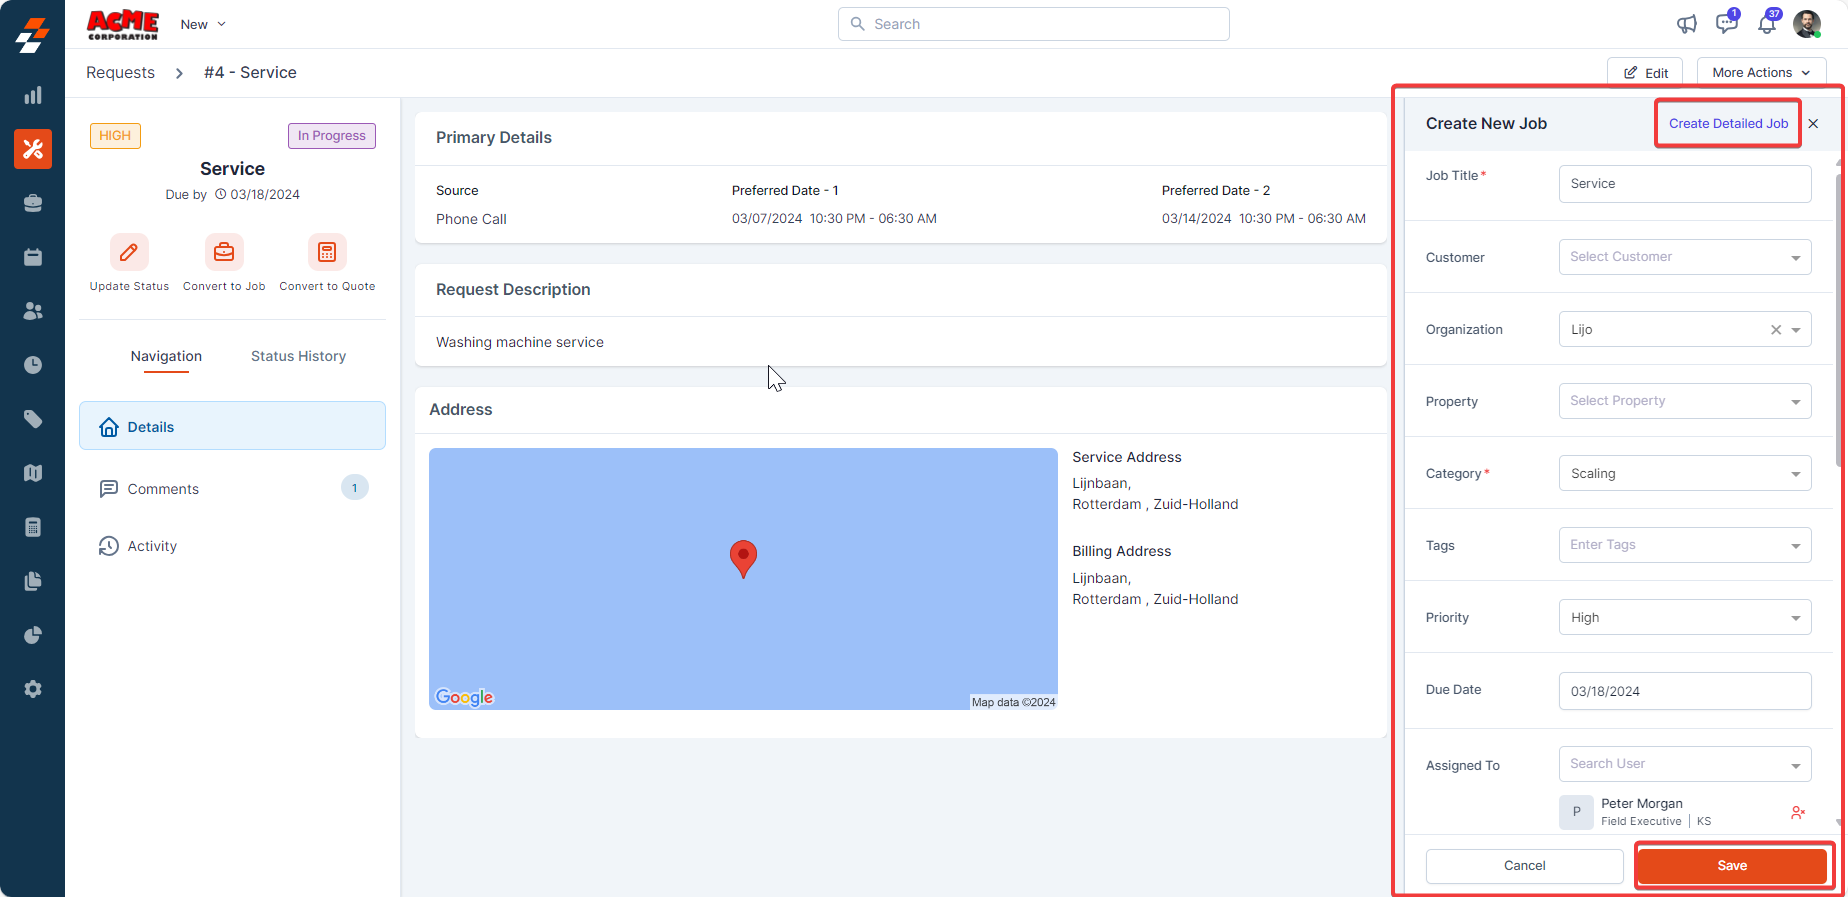The image size is (1848, 897).
Task: Open the announcements megaphone icon
Action: tap(1687, 24)
